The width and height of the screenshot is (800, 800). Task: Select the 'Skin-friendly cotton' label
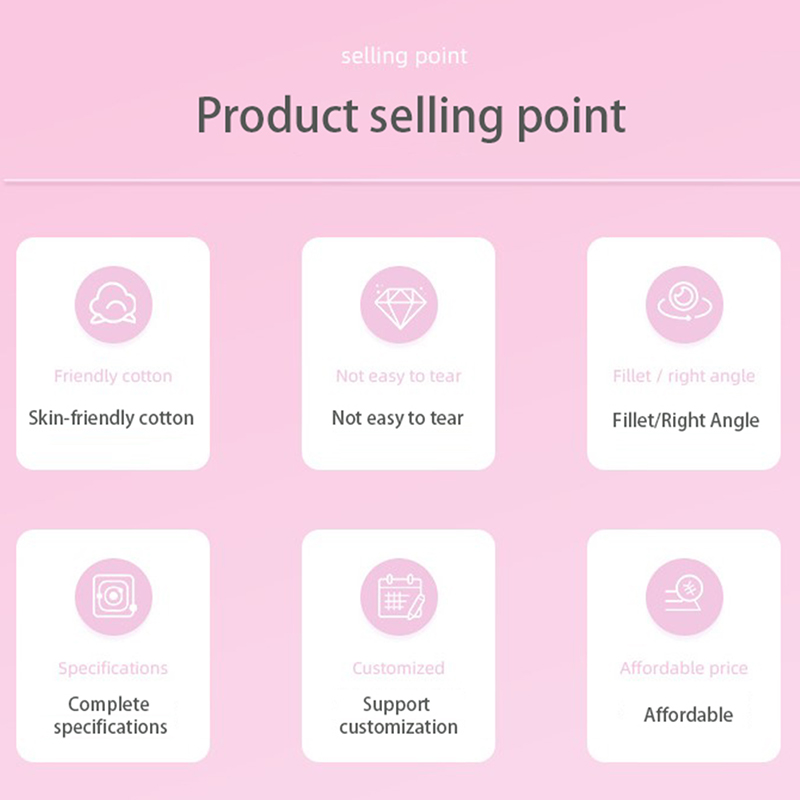click(111, 417)
